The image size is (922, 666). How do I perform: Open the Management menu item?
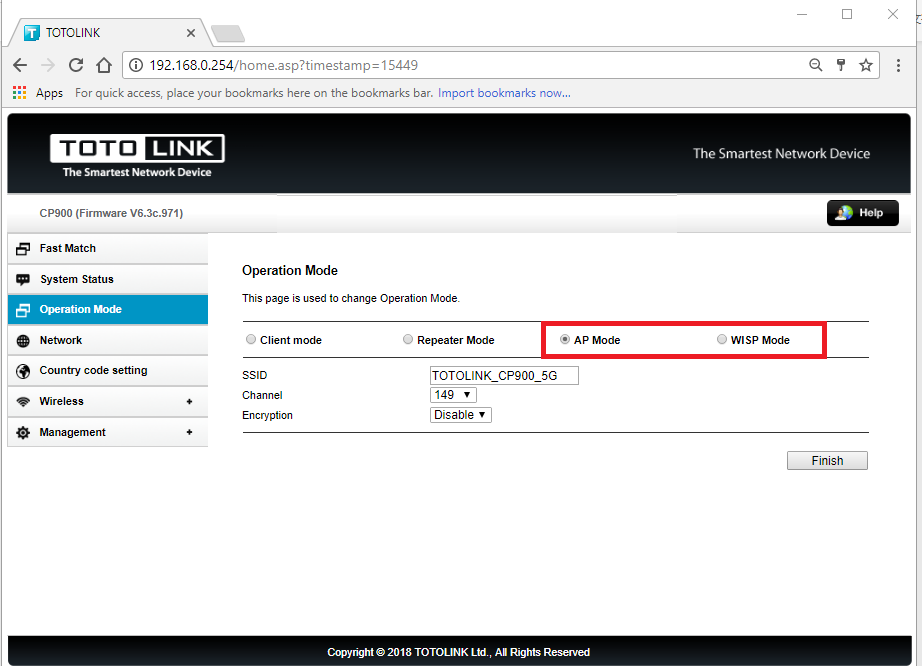(x=108, y=432)
